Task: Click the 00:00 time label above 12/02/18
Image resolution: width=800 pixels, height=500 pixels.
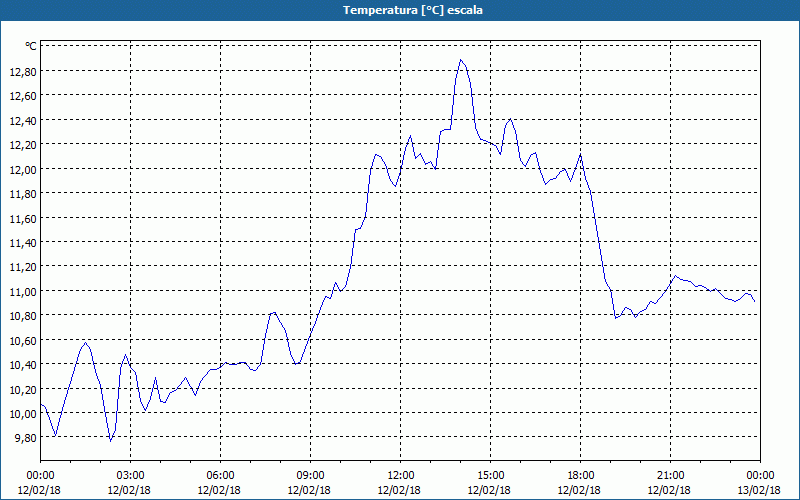Action: tap(40, 476)
